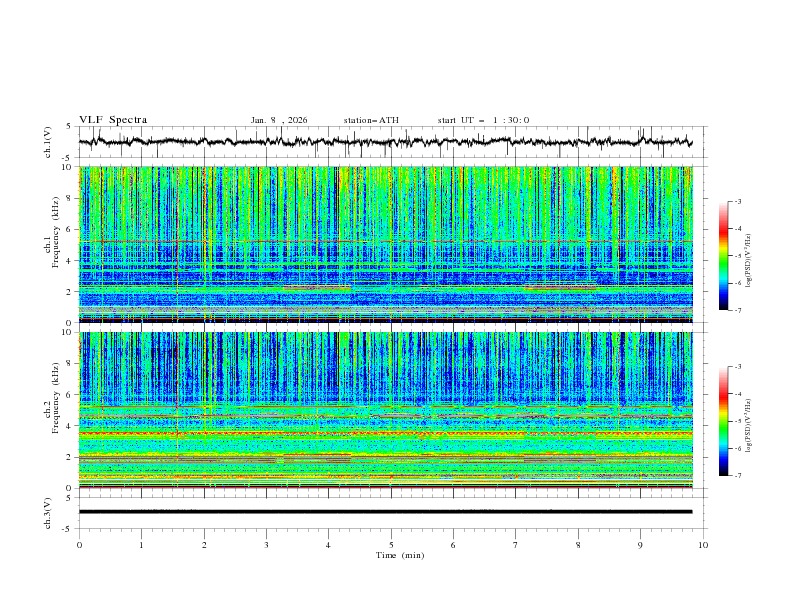Click the ch.3 flat black waveform trace
This screenshot has height=612, width=792.
click(x=385, y=512)
